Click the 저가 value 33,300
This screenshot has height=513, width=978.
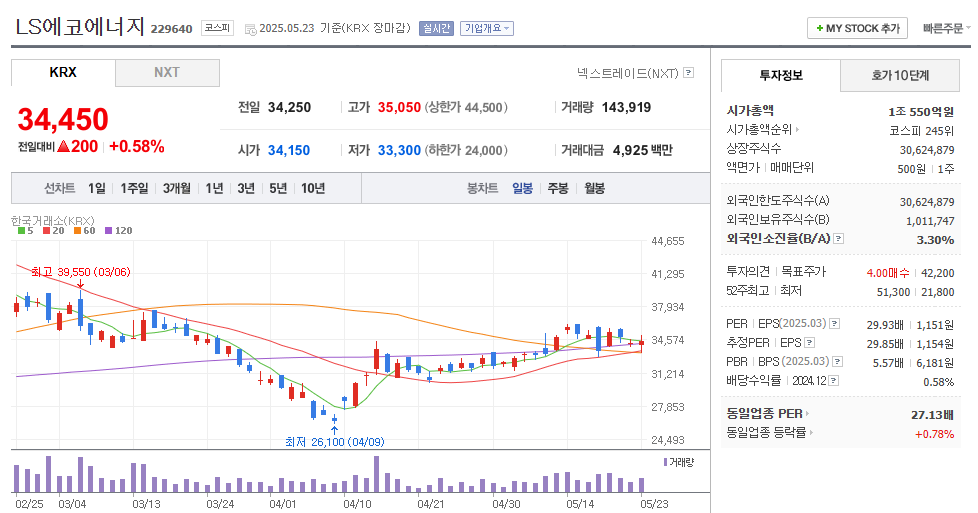pos(399,150)
